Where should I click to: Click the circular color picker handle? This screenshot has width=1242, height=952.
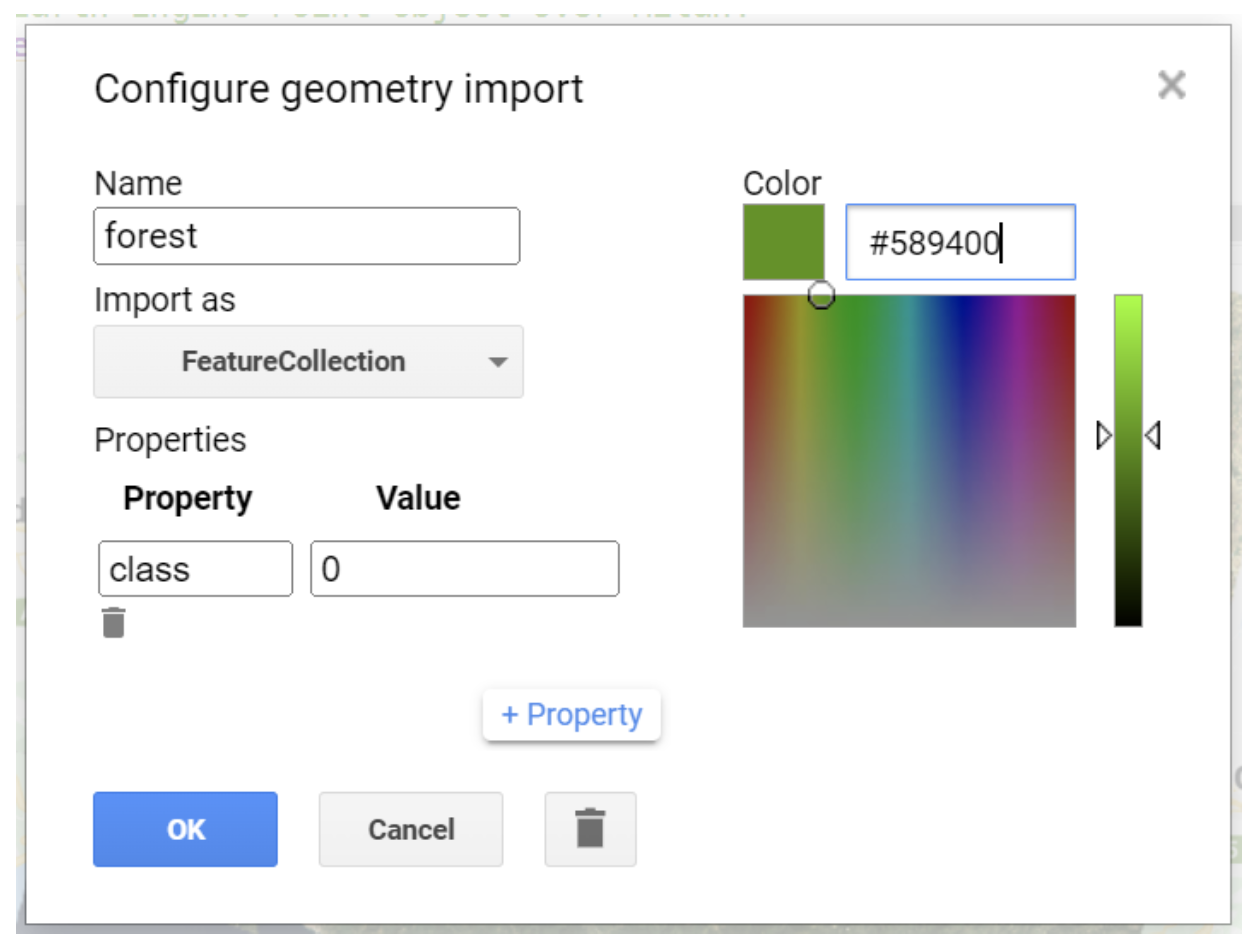point(820,295)
